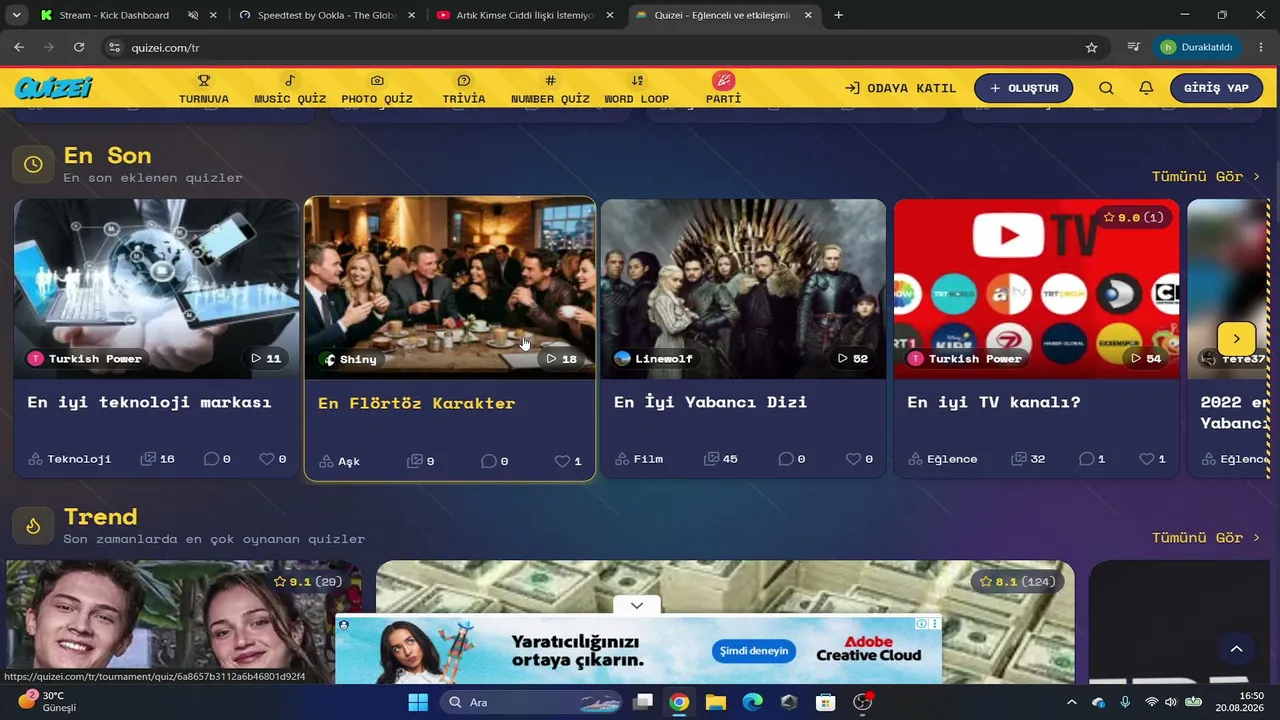Viewport: 1280px width, 720px height.
Task: Click the Film category tag
Action: pos(639,459)
